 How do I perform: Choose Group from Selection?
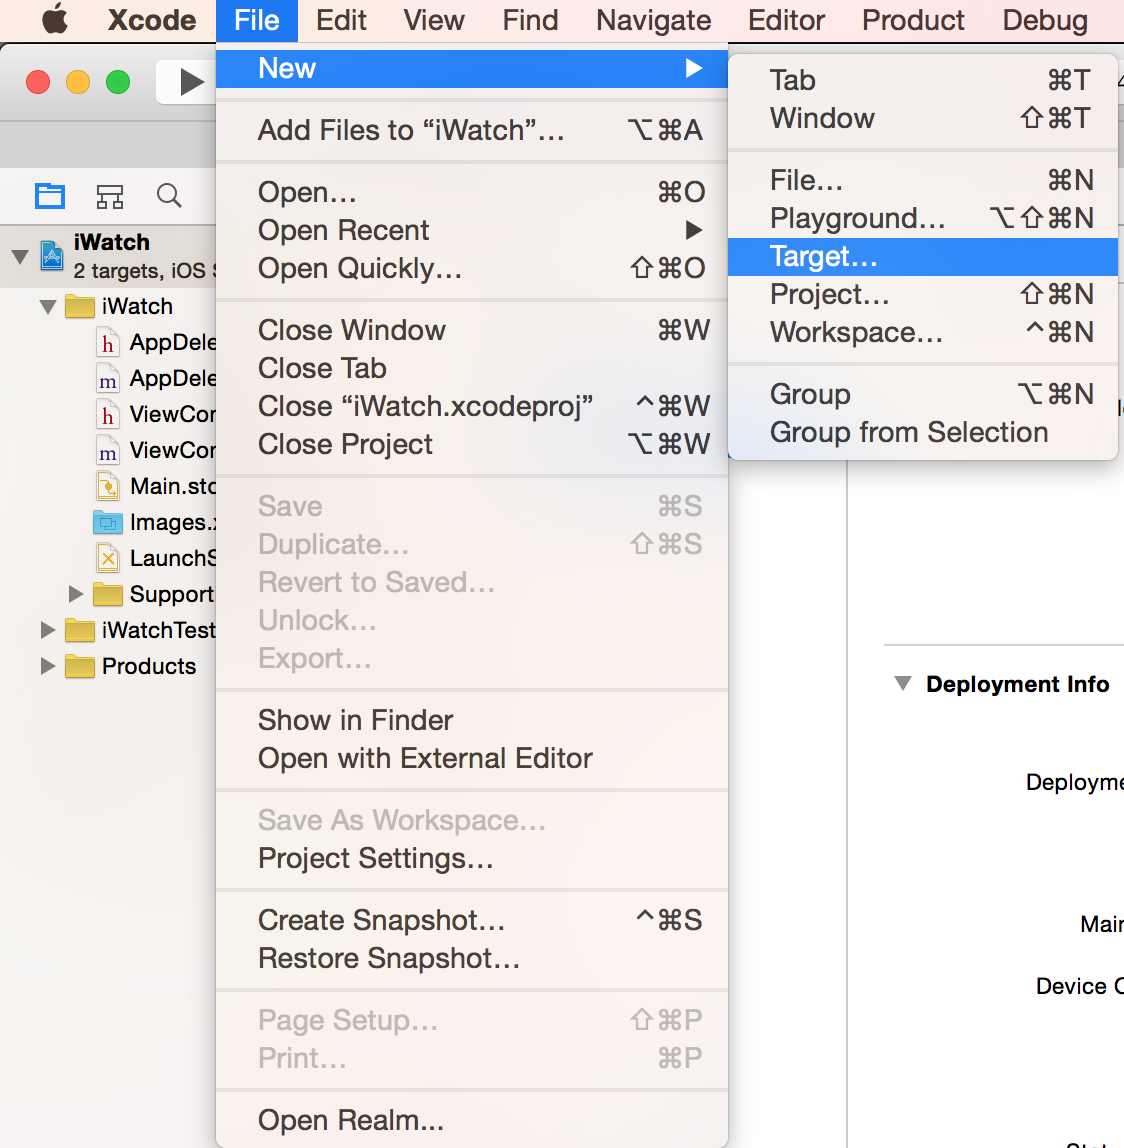click(923, 433)
